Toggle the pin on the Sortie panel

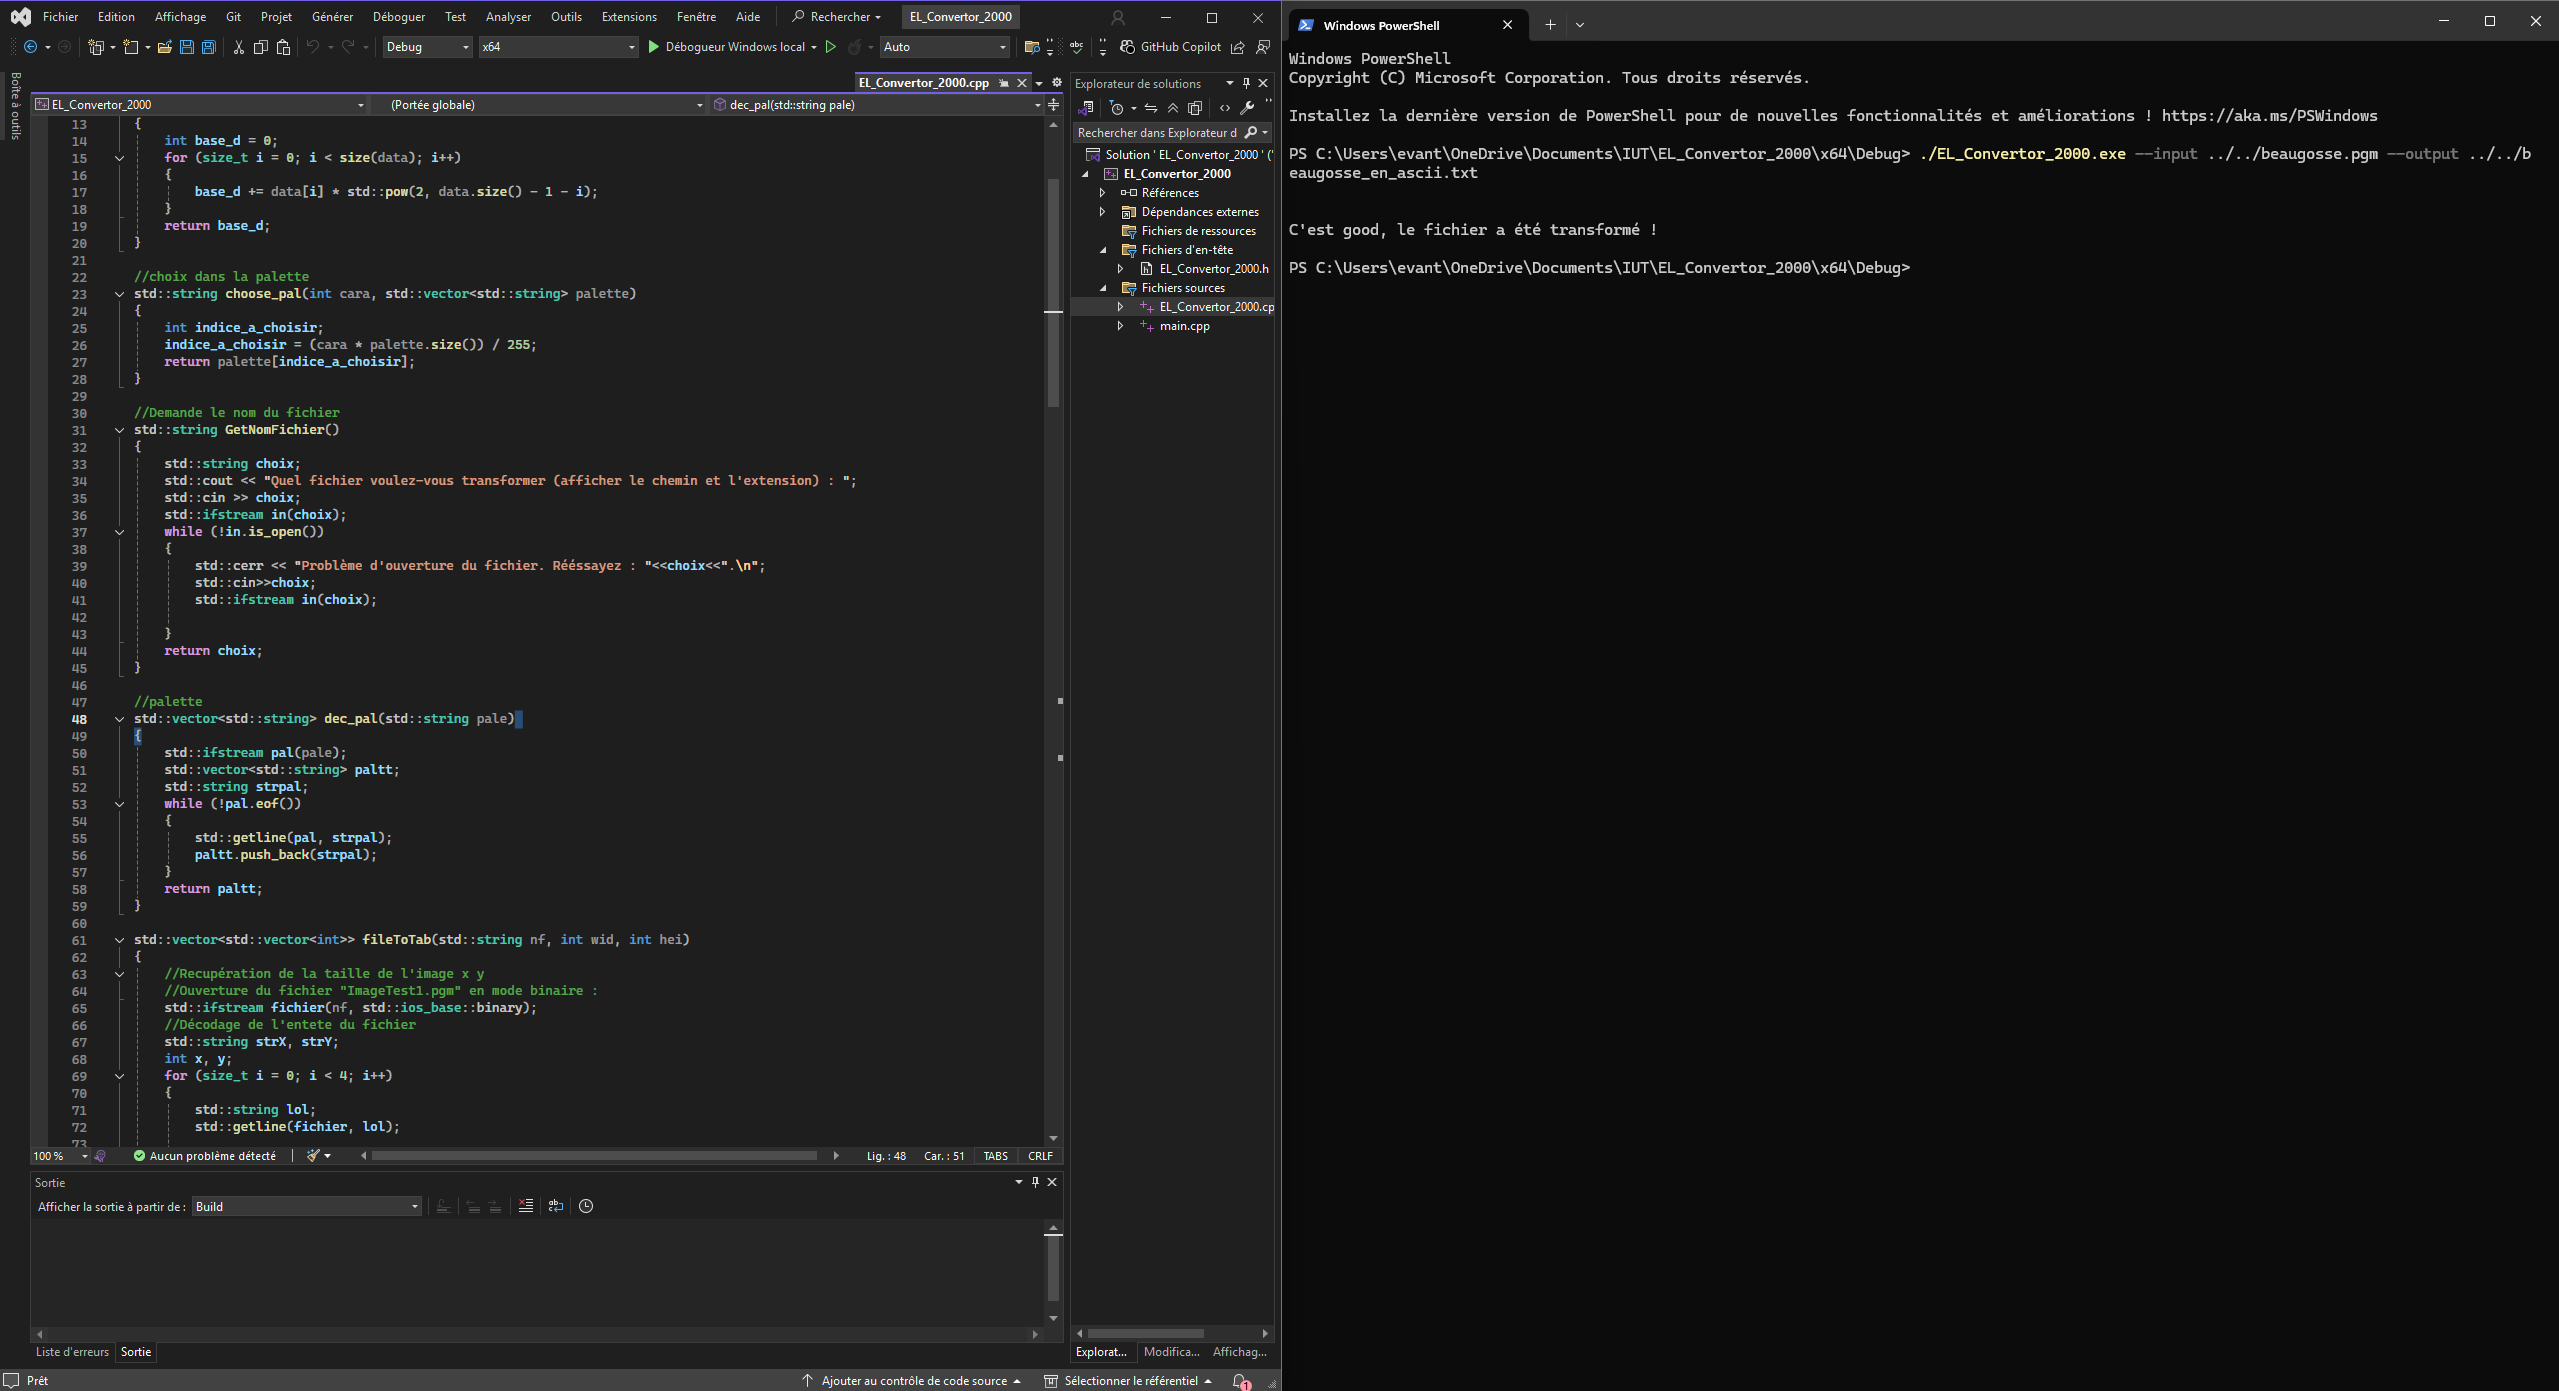[1035, 1182]
